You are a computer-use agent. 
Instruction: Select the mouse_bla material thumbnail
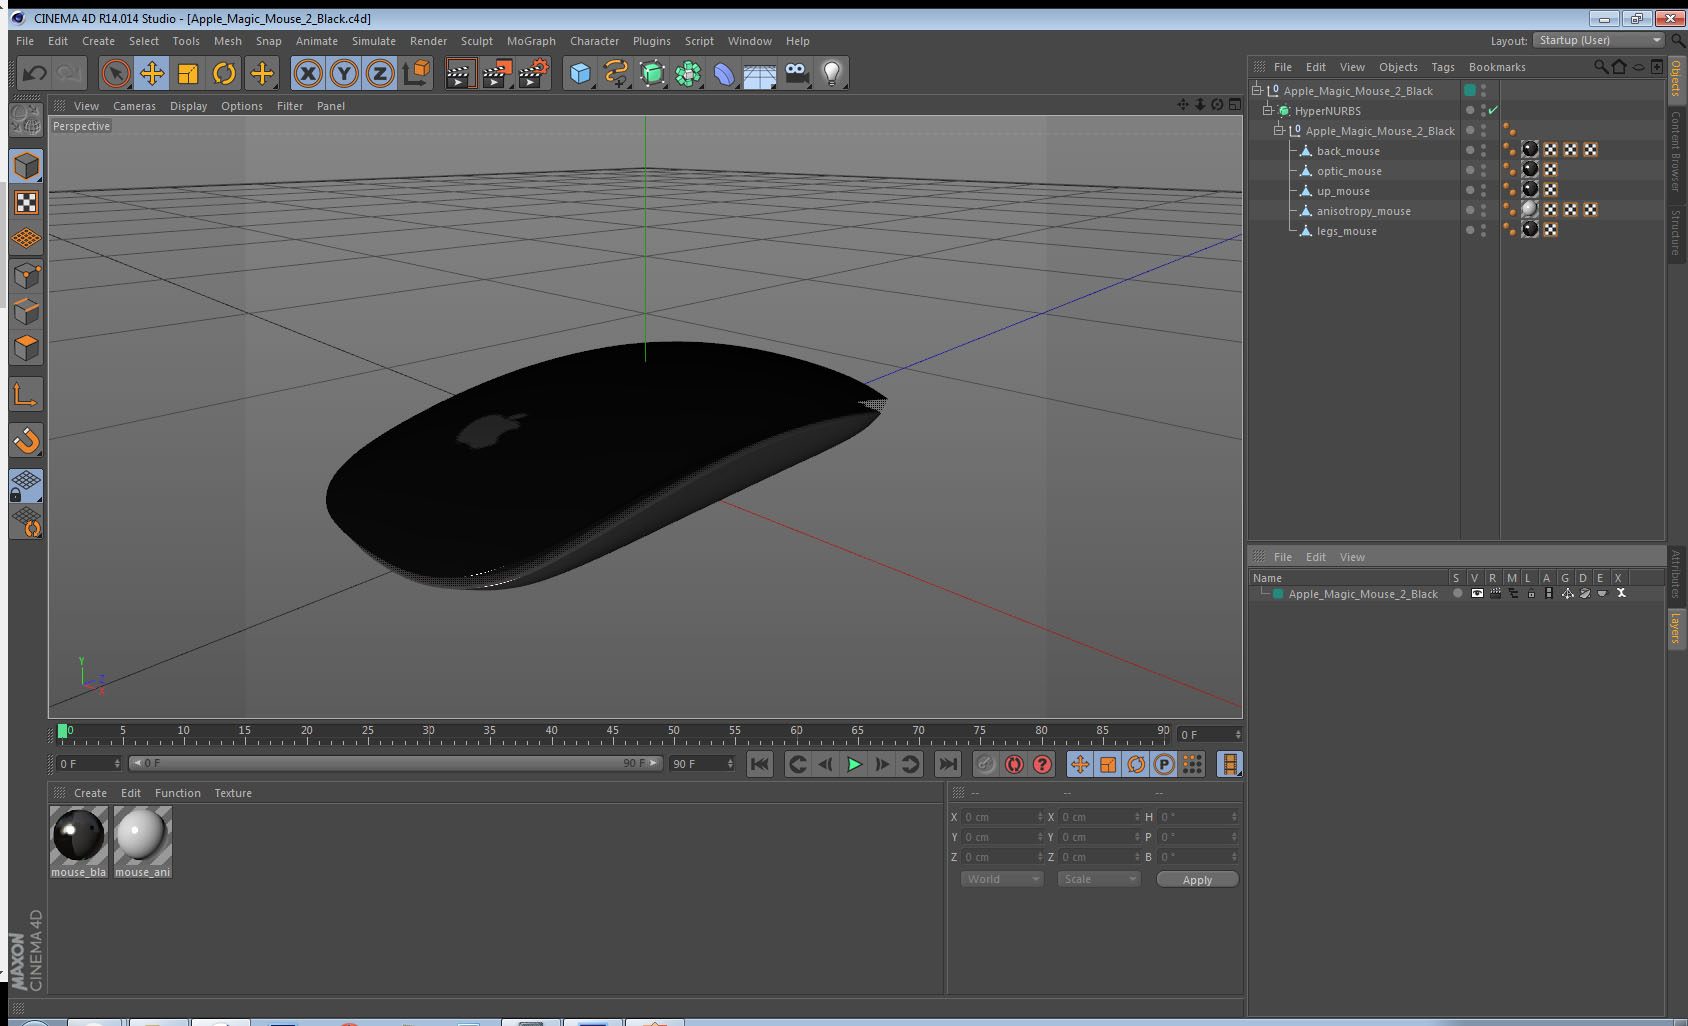click(x=79, y=835)
